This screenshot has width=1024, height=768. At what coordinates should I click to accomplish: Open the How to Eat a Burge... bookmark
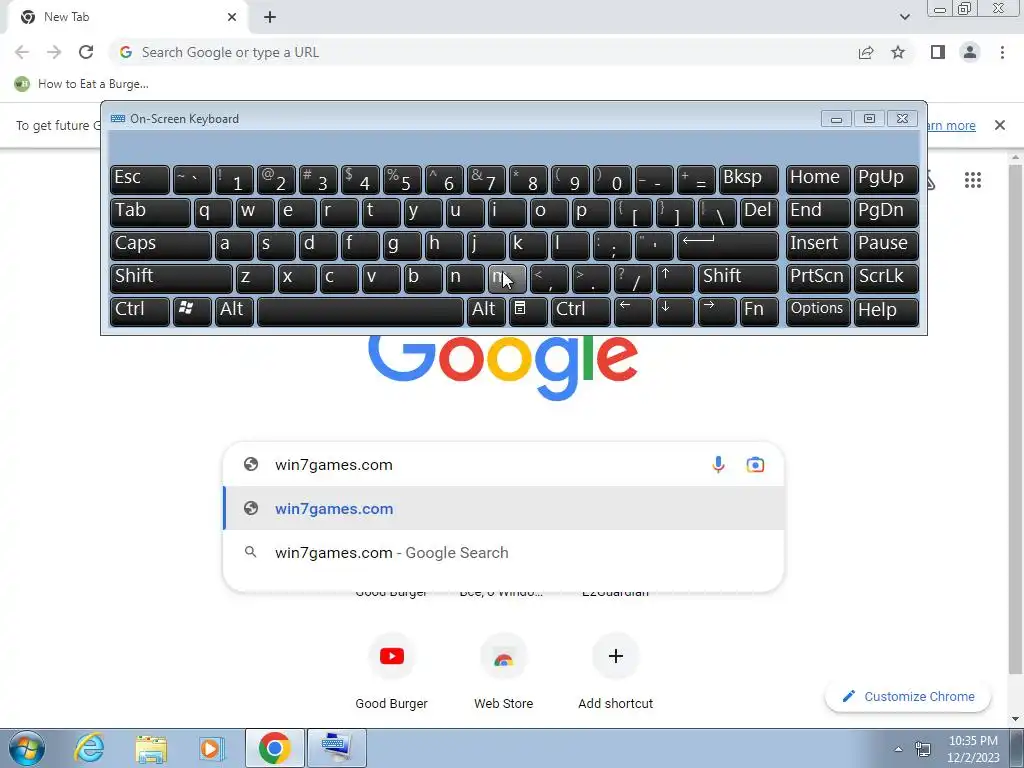[82, 84]
